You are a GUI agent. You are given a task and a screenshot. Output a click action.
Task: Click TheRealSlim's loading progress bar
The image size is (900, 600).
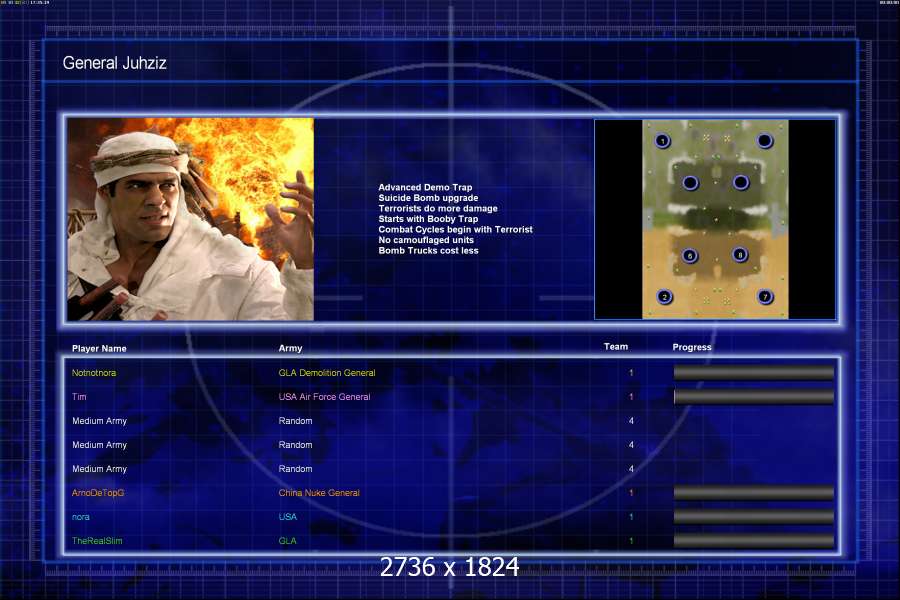click(754, 541)
